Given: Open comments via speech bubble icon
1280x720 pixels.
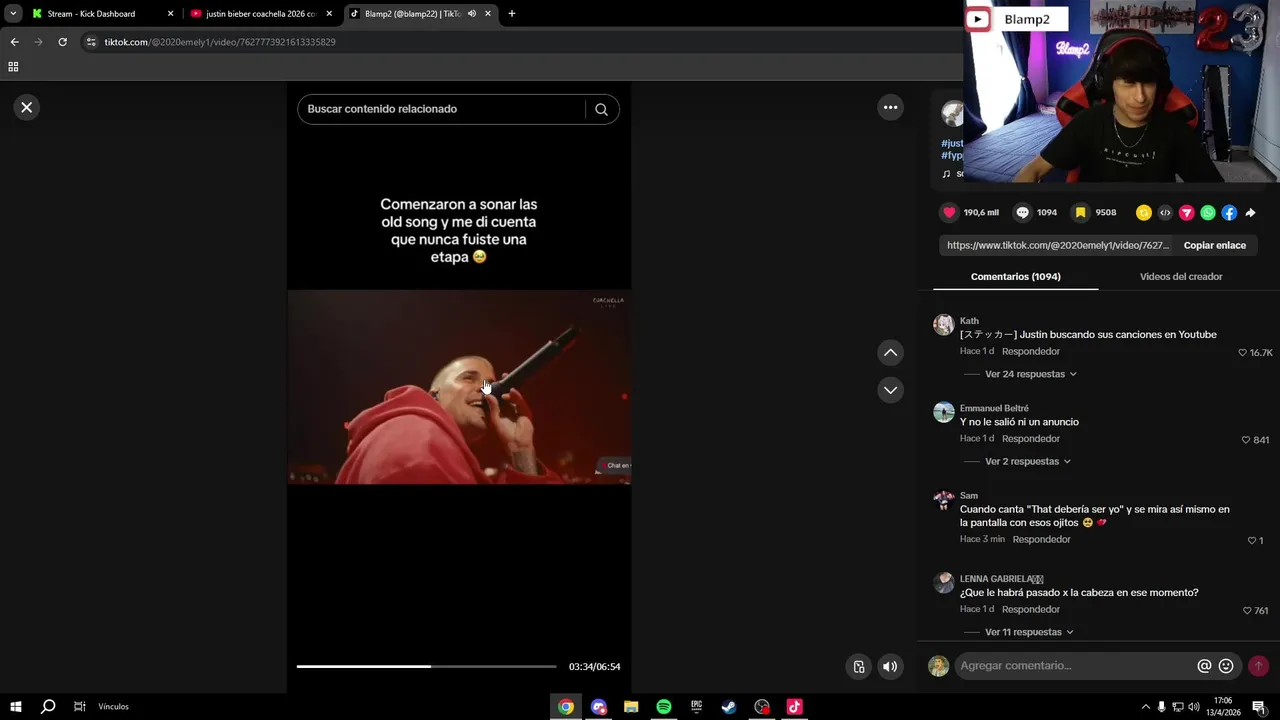Looking at the screenshot, I should coord(1022,212).
